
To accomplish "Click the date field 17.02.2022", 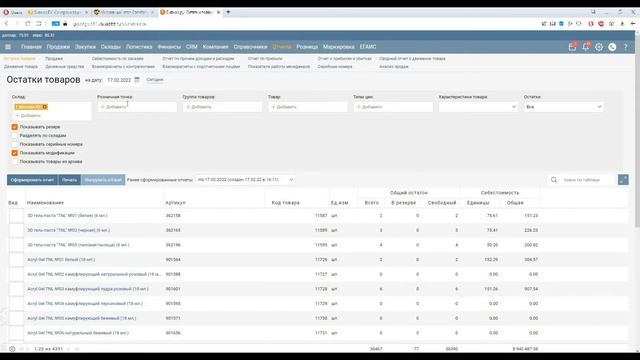I will click(x=119, y=80).
